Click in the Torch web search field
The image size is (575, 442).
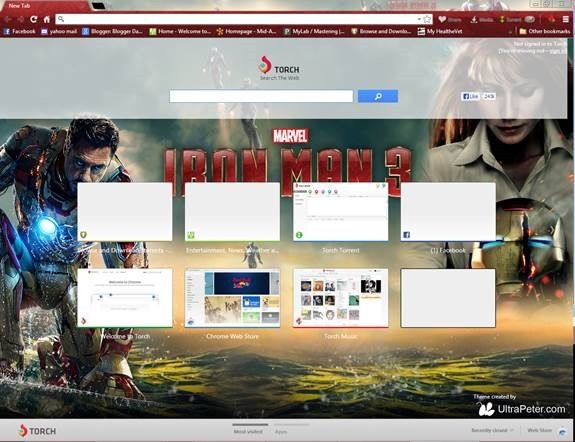point(261,96)
